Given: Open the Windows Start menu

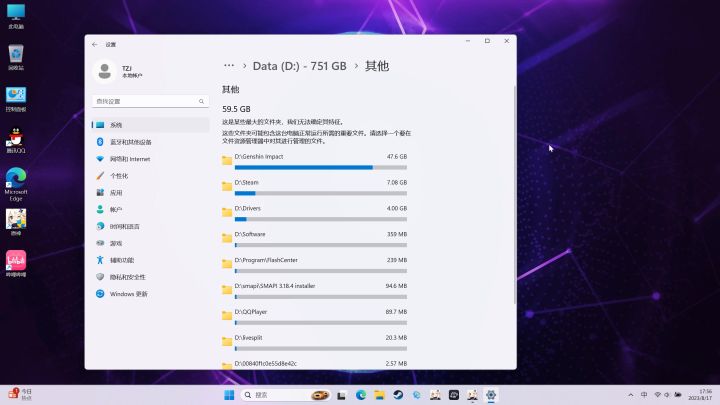Looking at the screenshot, I should (x=229, y=395).
